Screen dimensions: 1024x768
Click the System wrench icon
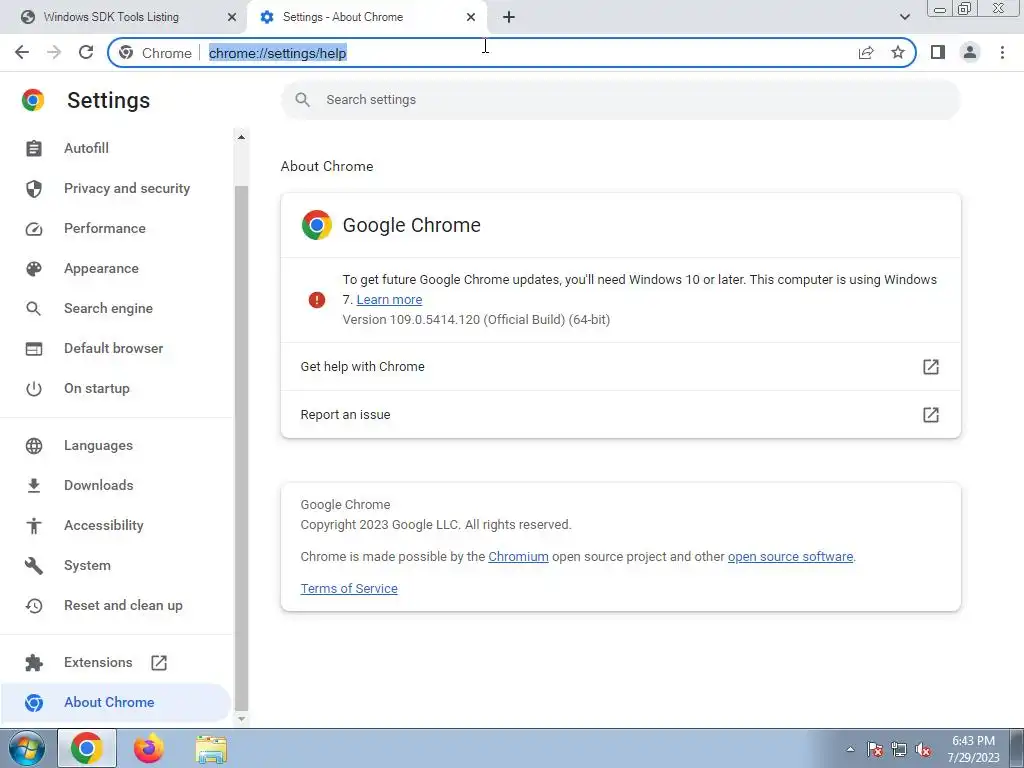(33, 566)
